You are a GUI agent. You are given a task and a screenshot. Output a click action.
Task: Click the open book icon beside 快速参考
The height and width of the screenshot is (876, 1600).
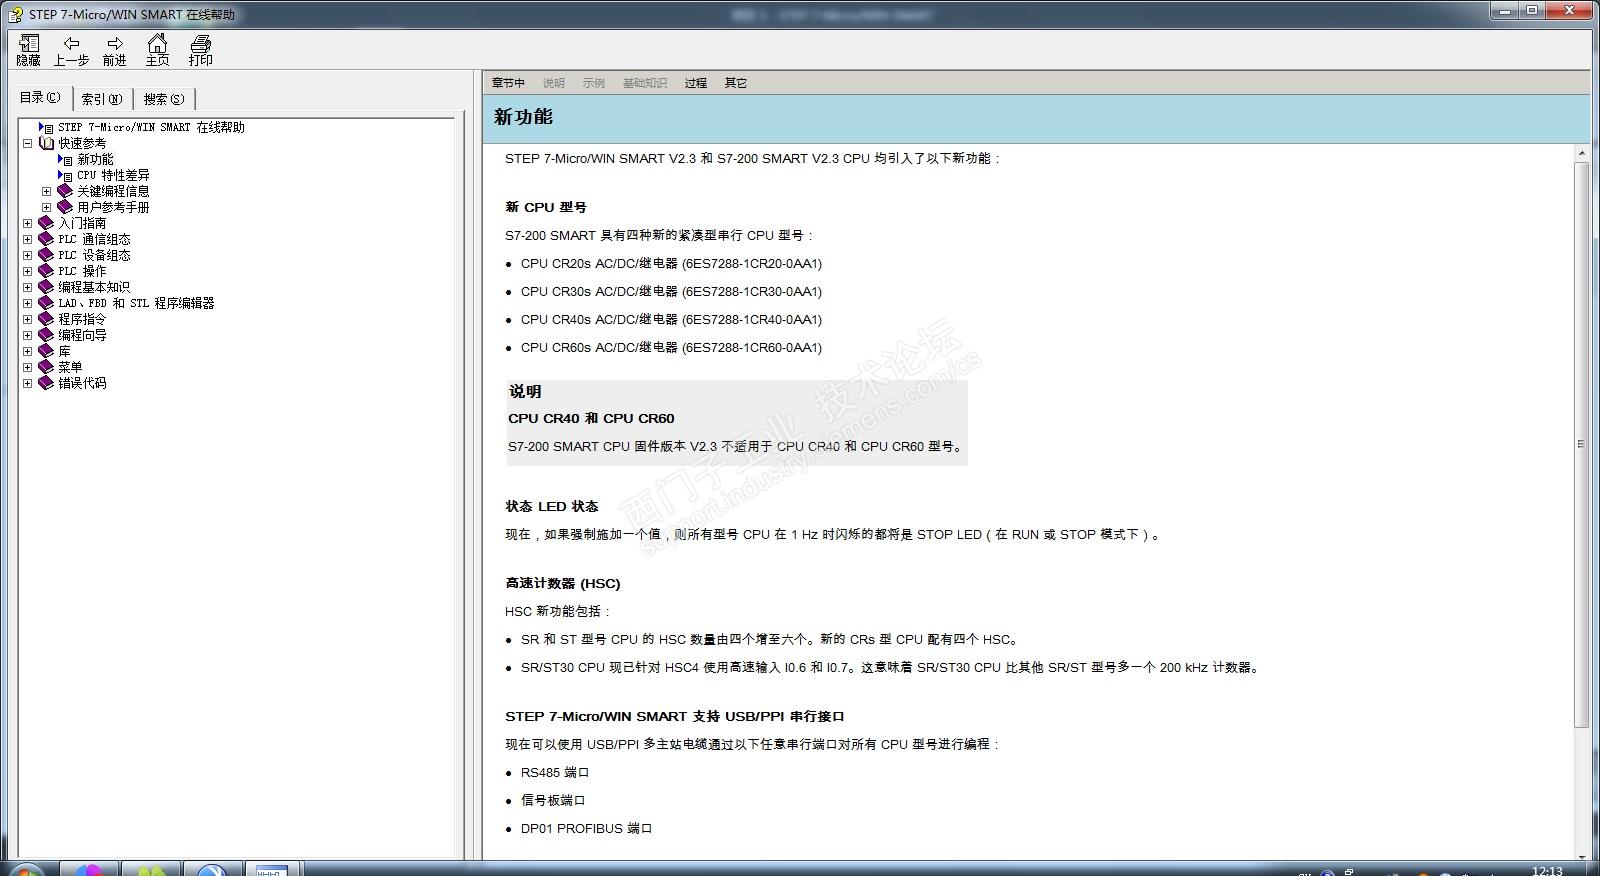[46, 143]
